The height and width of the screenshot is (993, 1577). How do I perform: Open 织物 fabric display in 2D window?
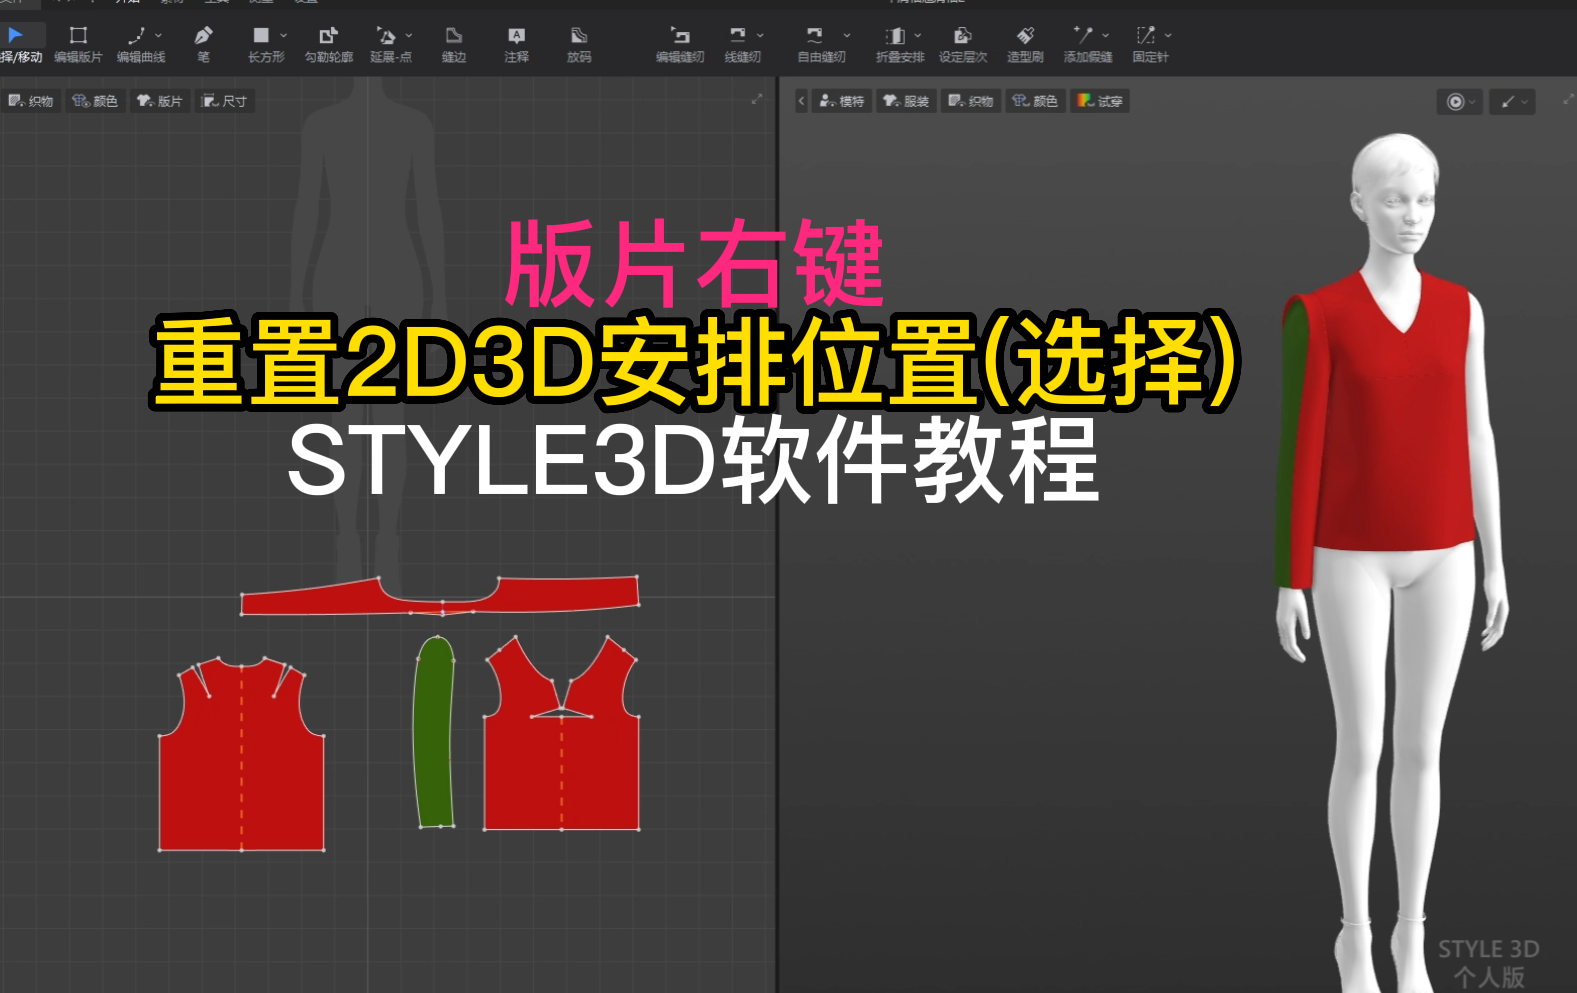31,101
